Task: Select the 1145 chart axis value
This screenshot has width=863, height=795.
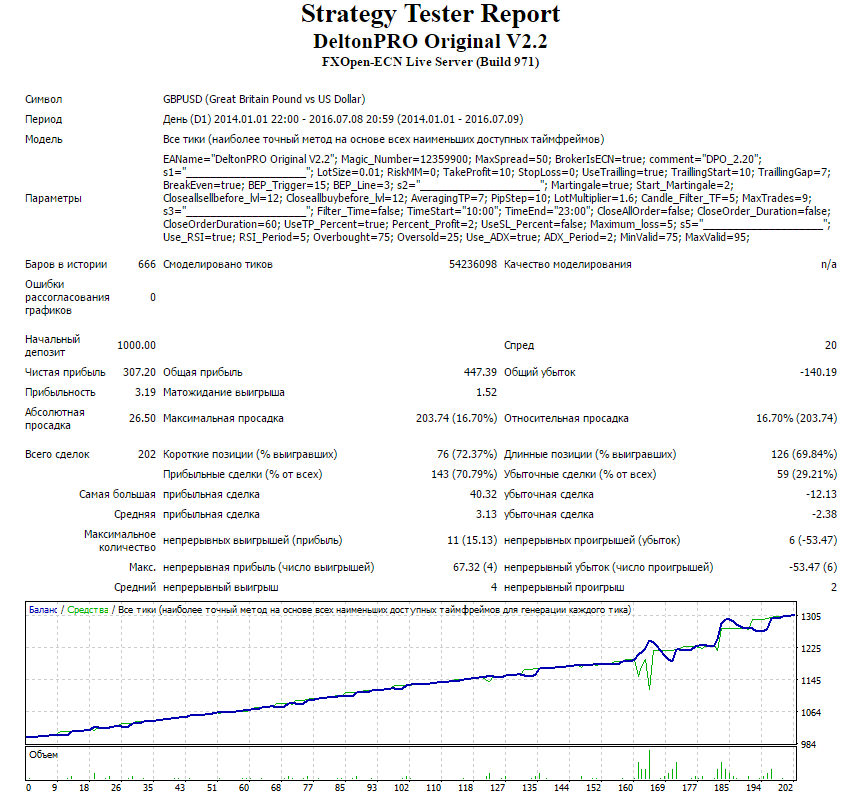Action: (x=811, y=680)
